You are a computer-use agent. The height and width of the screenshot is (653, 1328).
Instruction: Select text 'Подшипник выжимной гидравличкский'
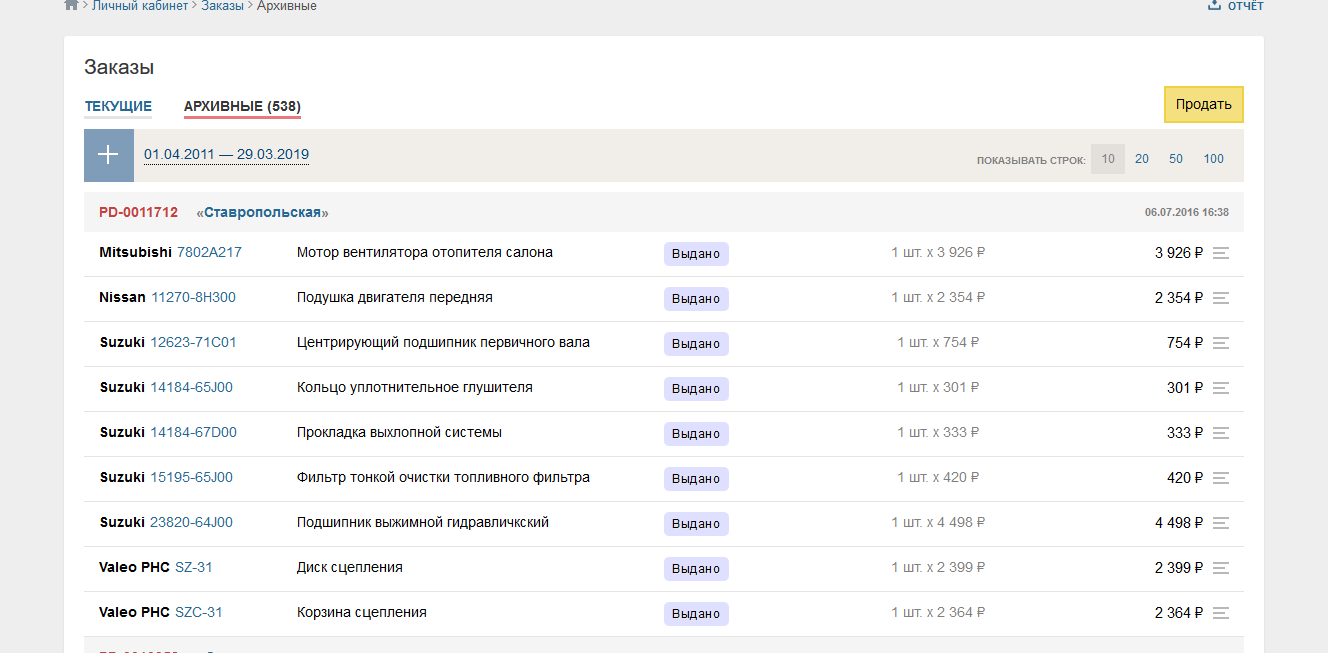tap(423, 522)
